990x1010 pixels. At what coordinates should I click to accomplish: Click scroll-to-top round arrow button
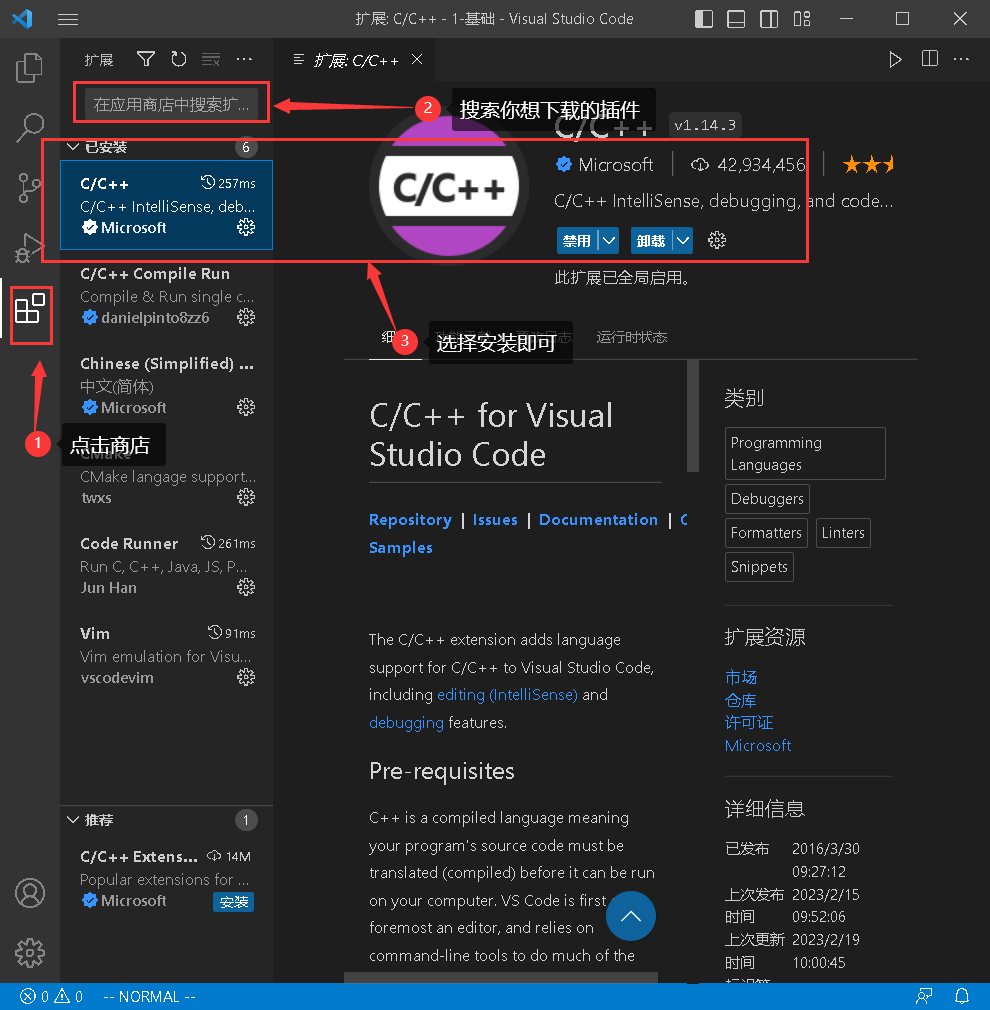[631, 916]
